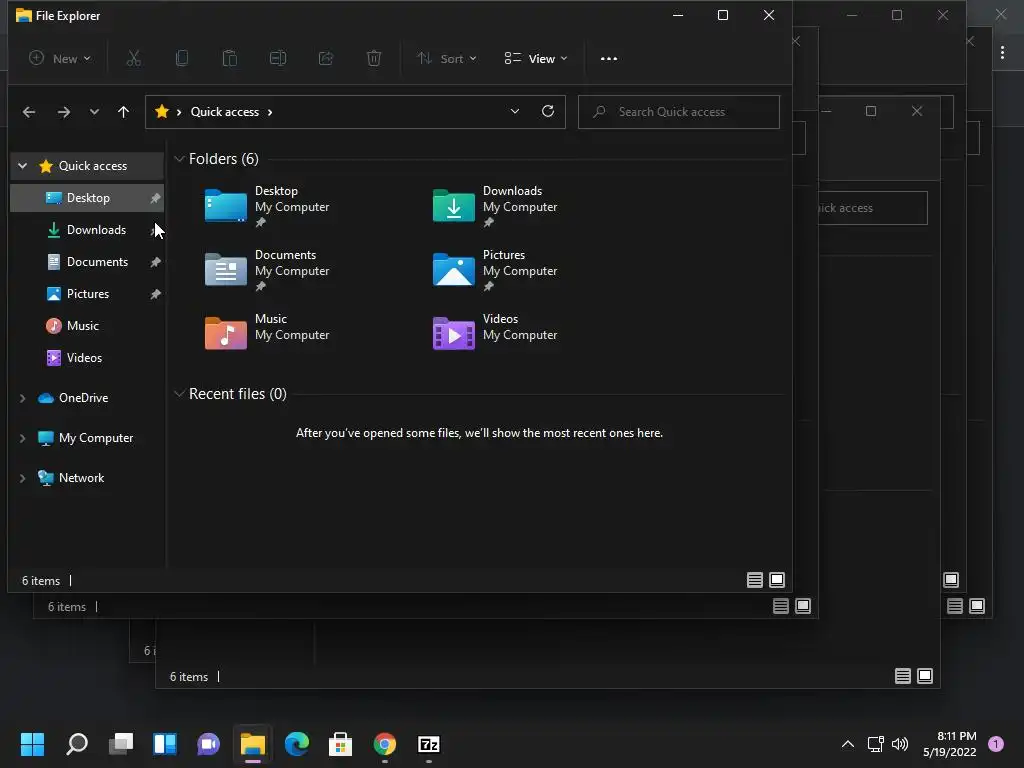Open the Downloads folder tile

click(496, 206)
